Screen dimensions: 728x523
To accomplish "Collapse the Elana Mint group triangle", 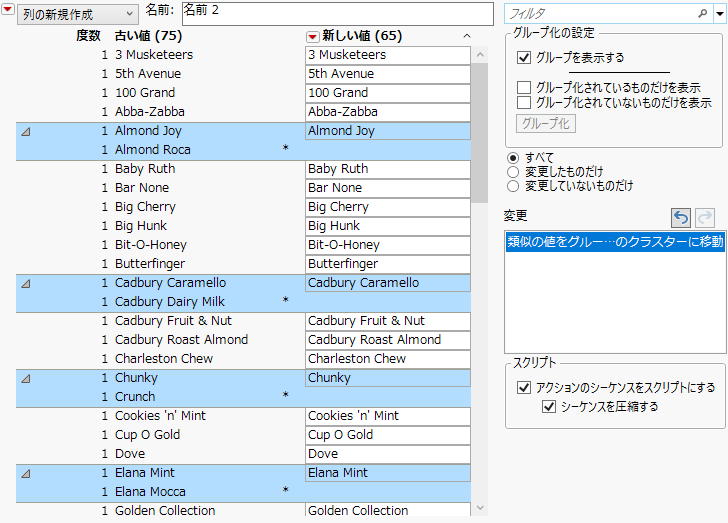I will (26, 473).
